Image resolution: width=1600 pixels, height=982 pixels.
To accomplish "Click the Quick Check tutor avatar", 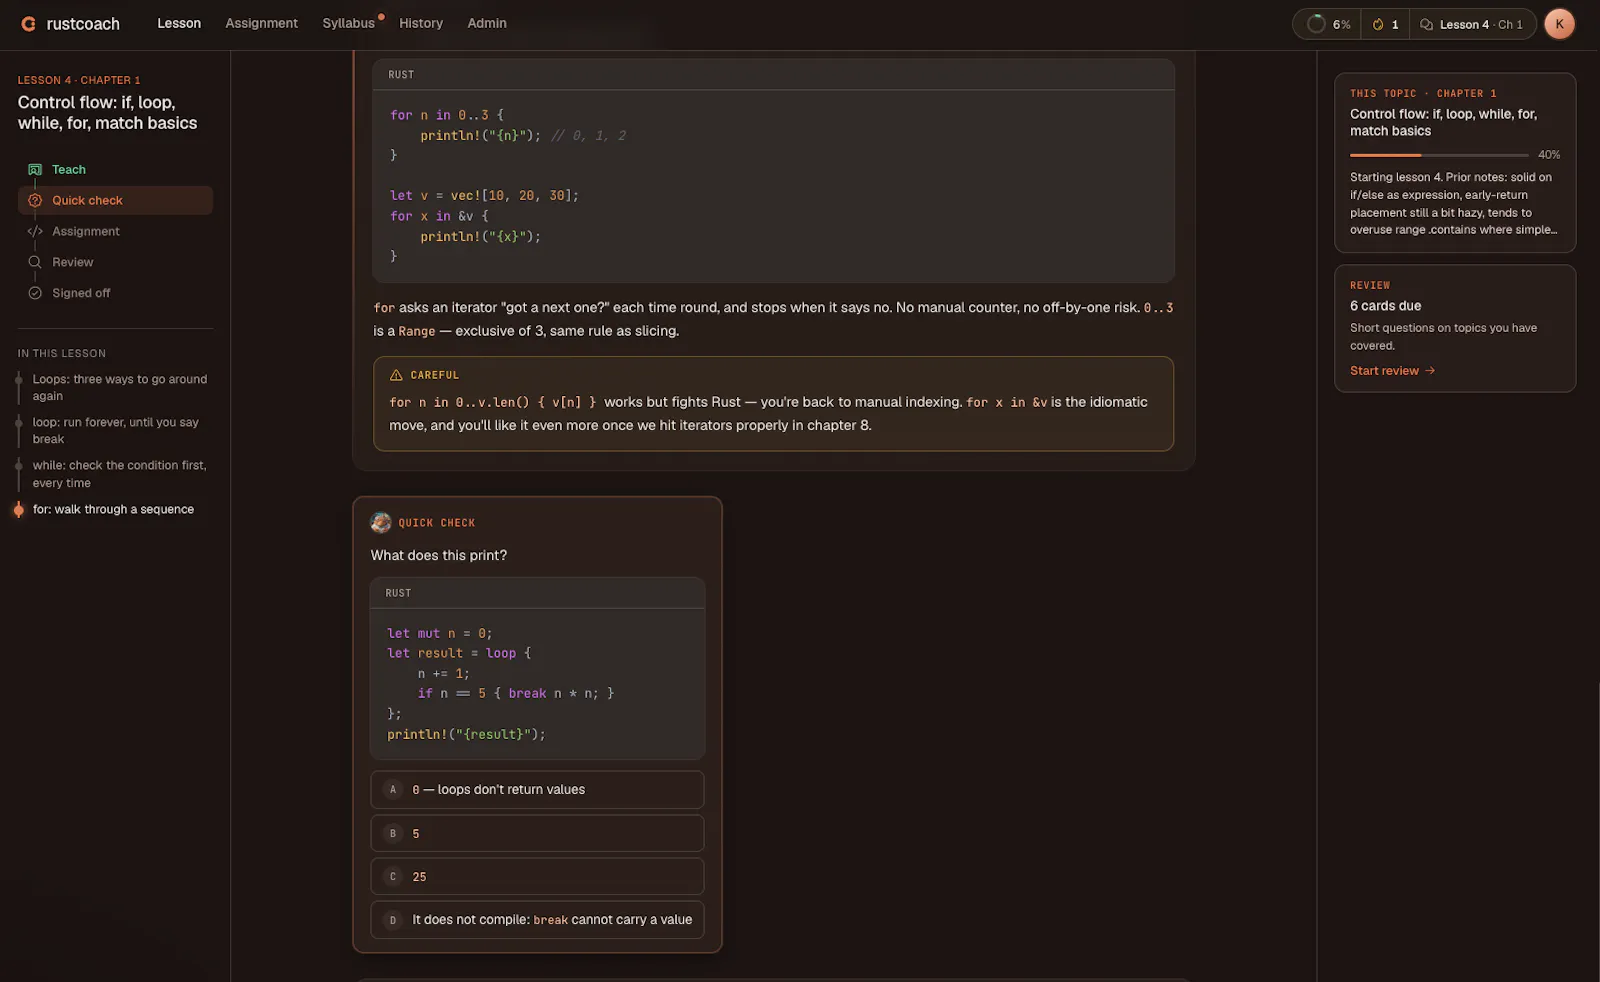I will (381, 523).
